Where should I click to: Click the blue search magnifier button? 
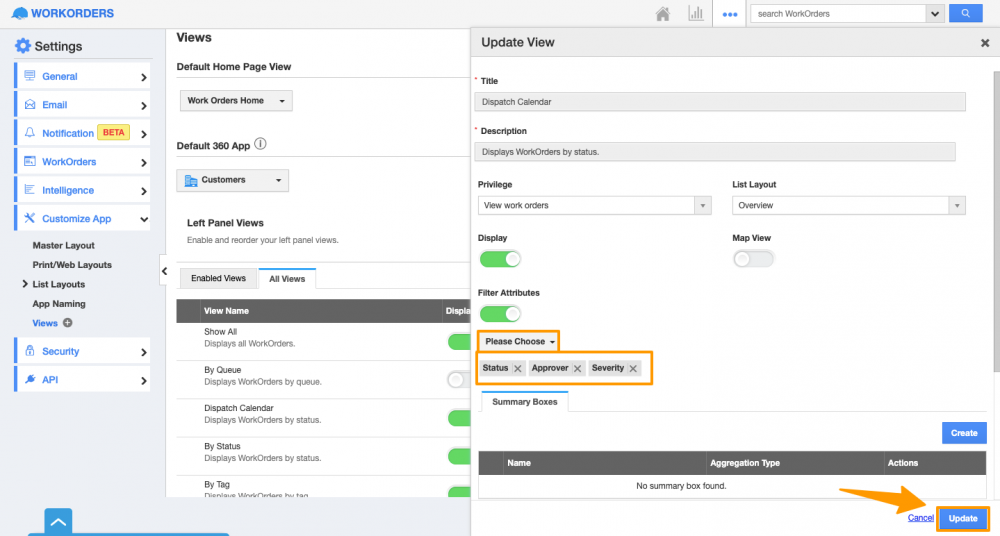pos(965,14)
